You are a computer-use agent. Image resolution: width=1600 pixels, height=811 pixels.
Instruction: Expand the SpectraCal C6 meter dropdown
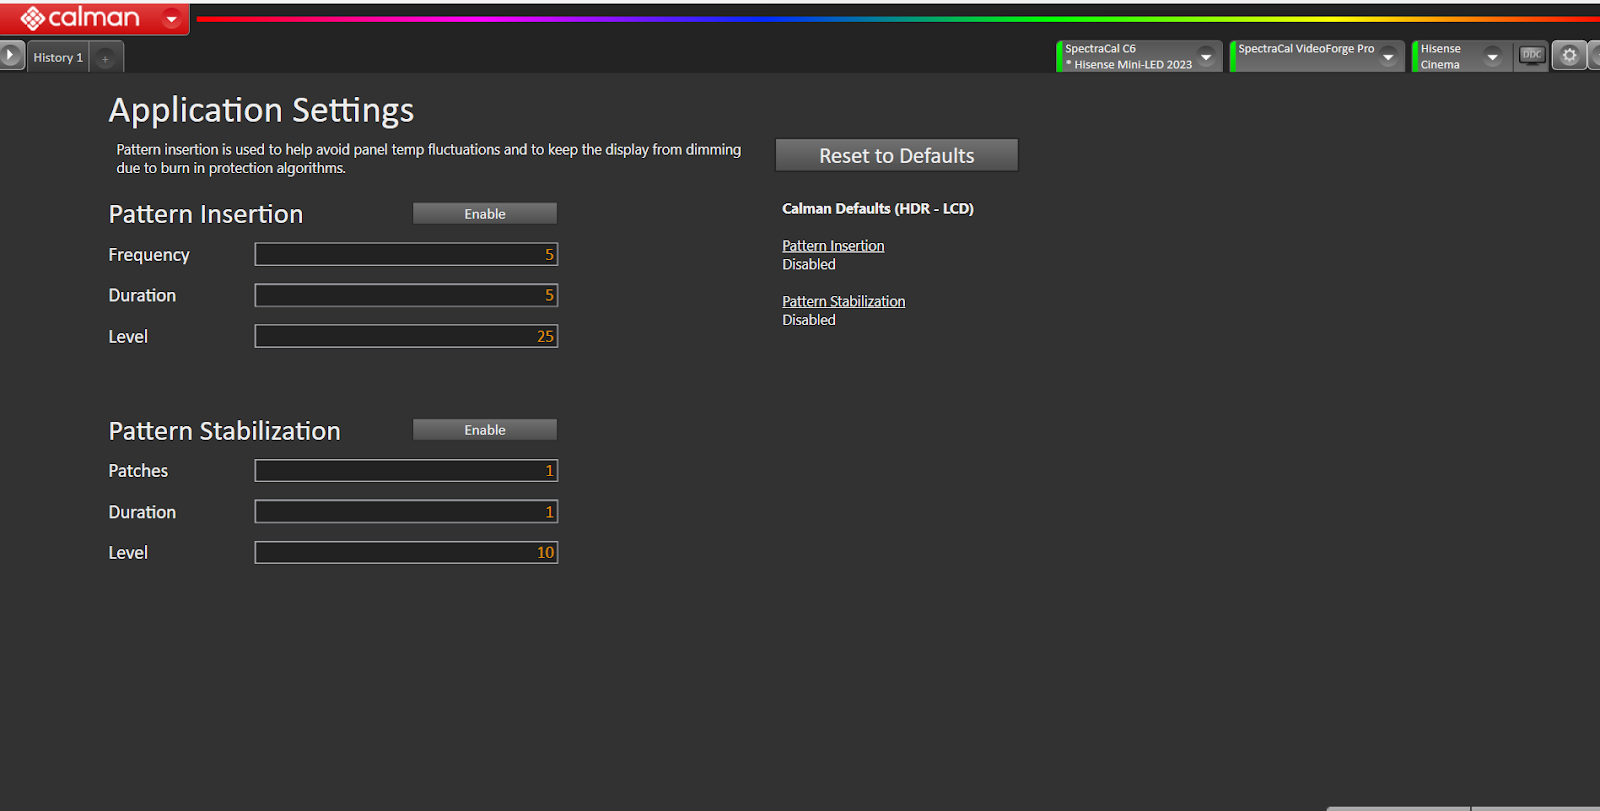point(1206,57)
